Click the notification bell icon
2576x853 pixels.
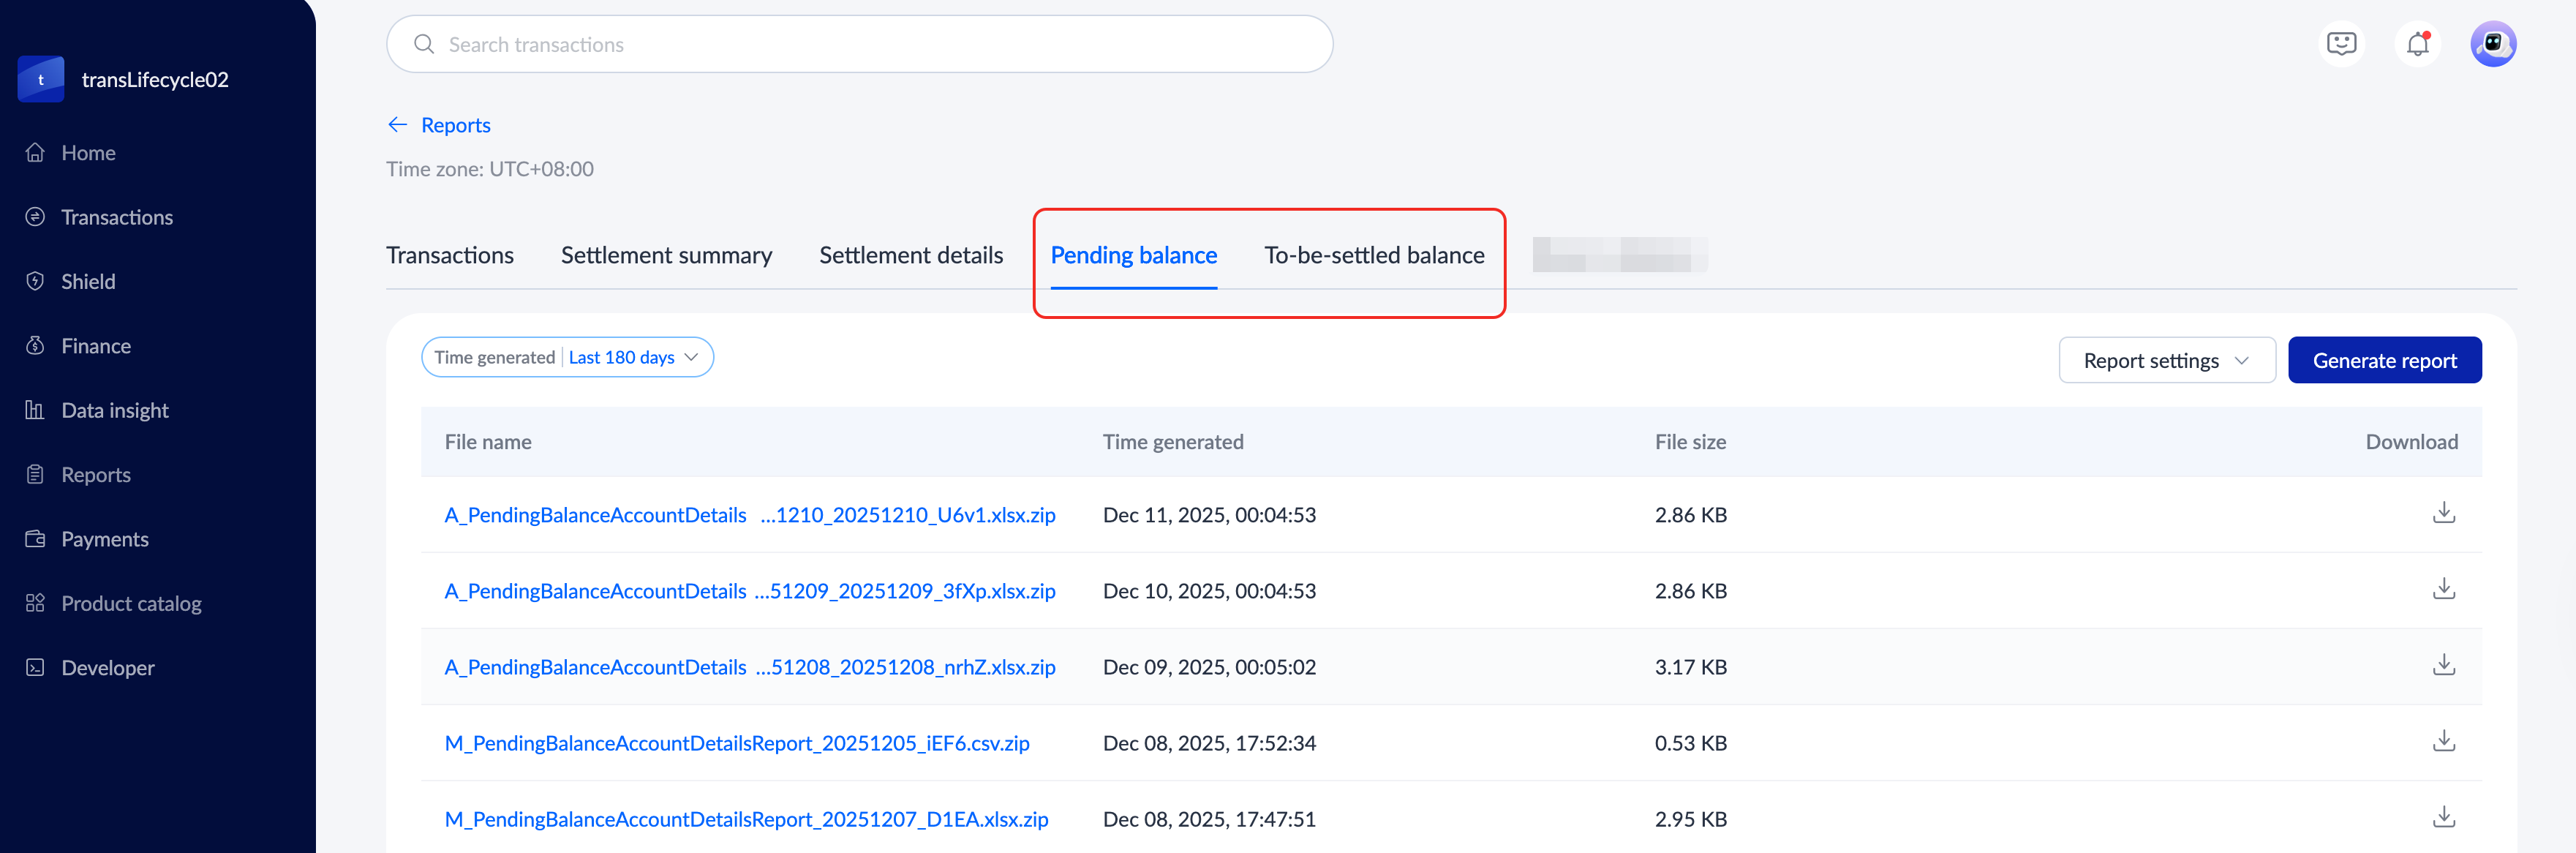(x=2417, y=44)
